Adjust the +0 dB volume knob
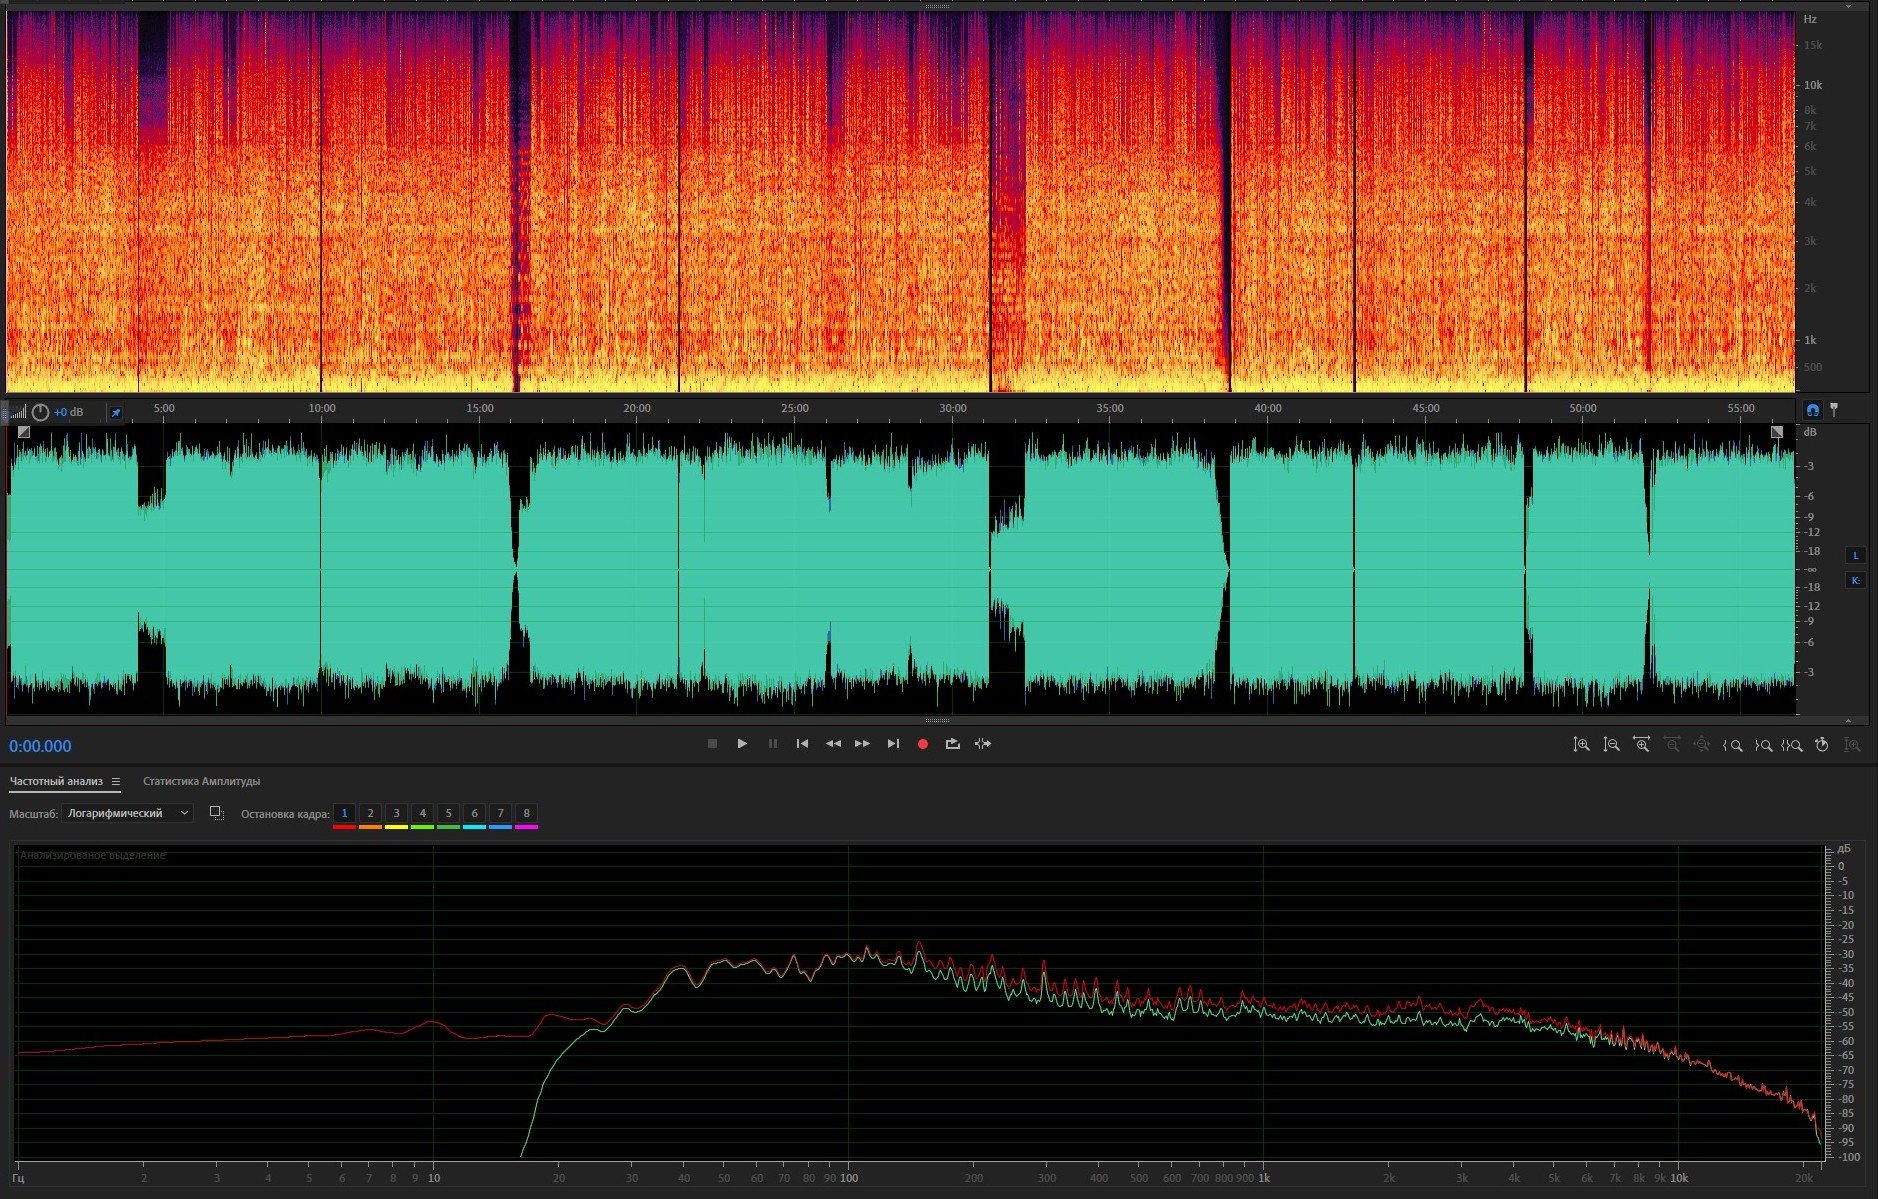 [x=40, y=412]
